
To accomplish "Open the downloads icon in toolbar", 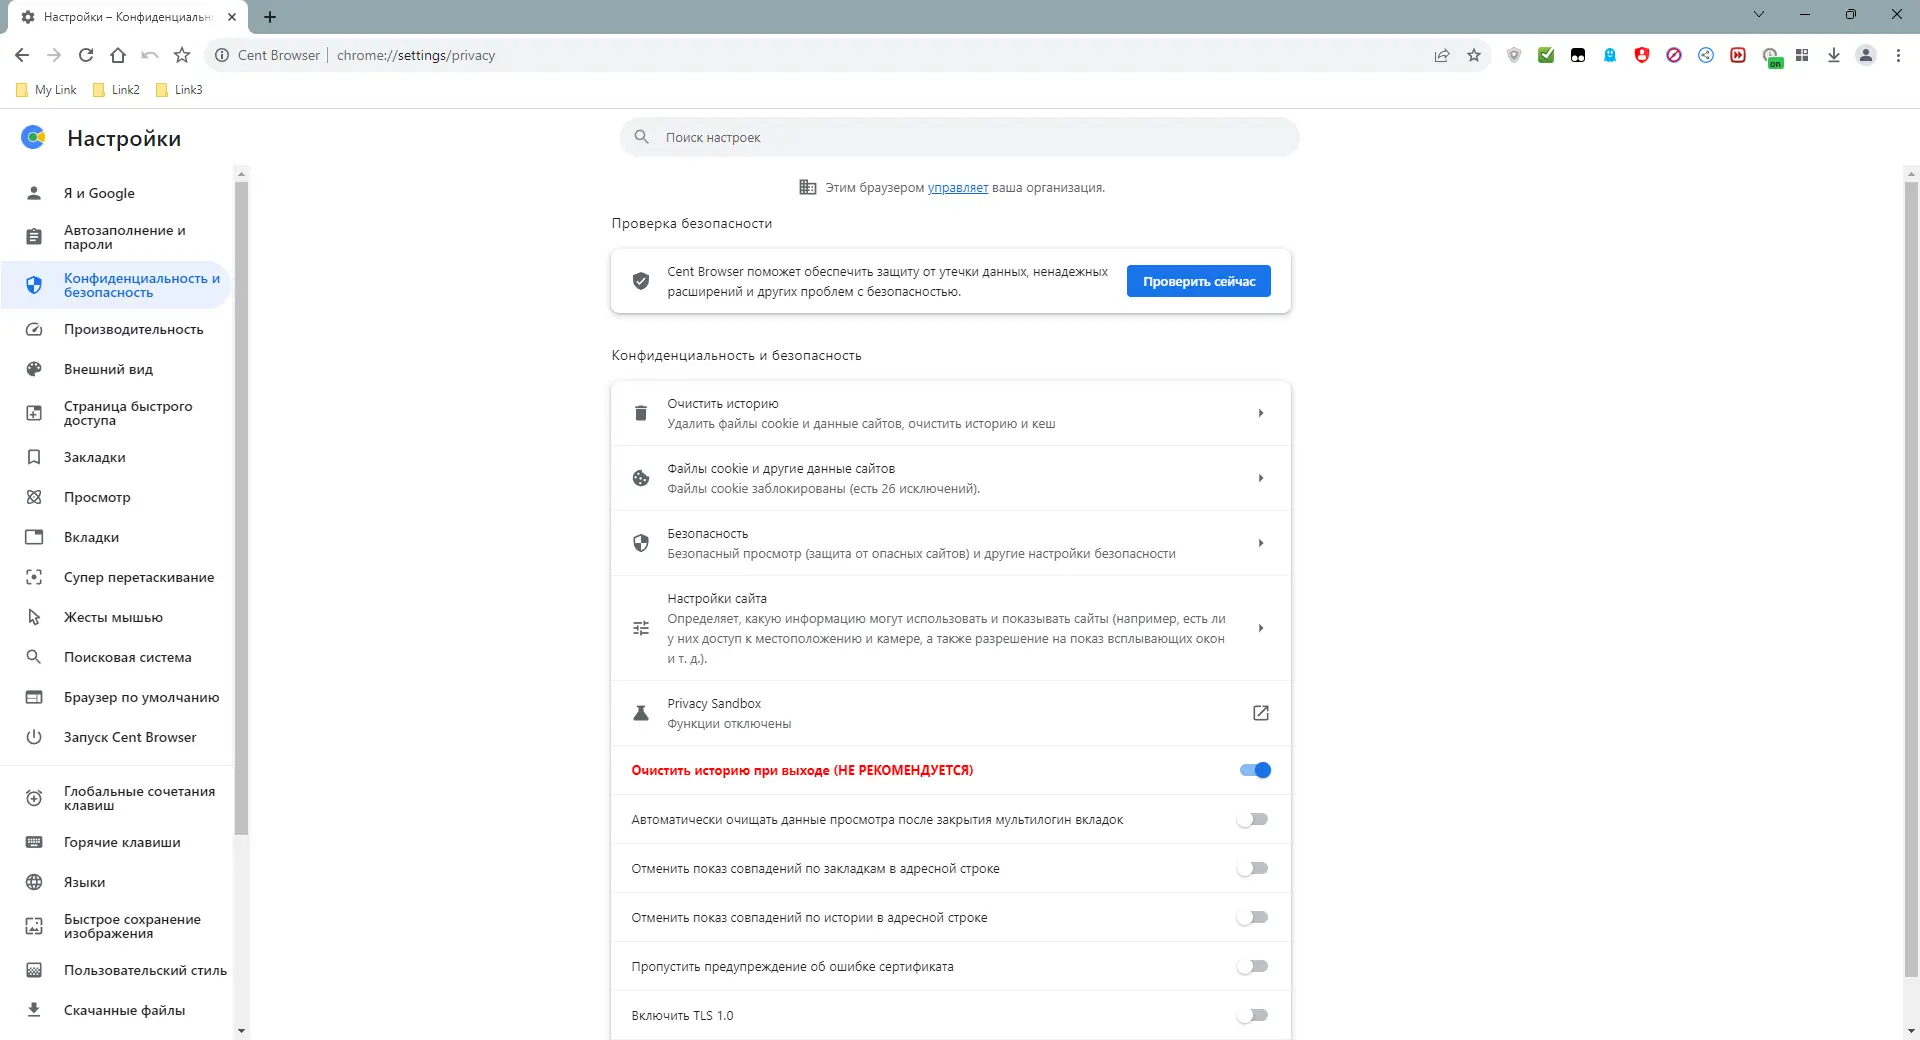I will pyautogui.click(x=1834, y=56).
